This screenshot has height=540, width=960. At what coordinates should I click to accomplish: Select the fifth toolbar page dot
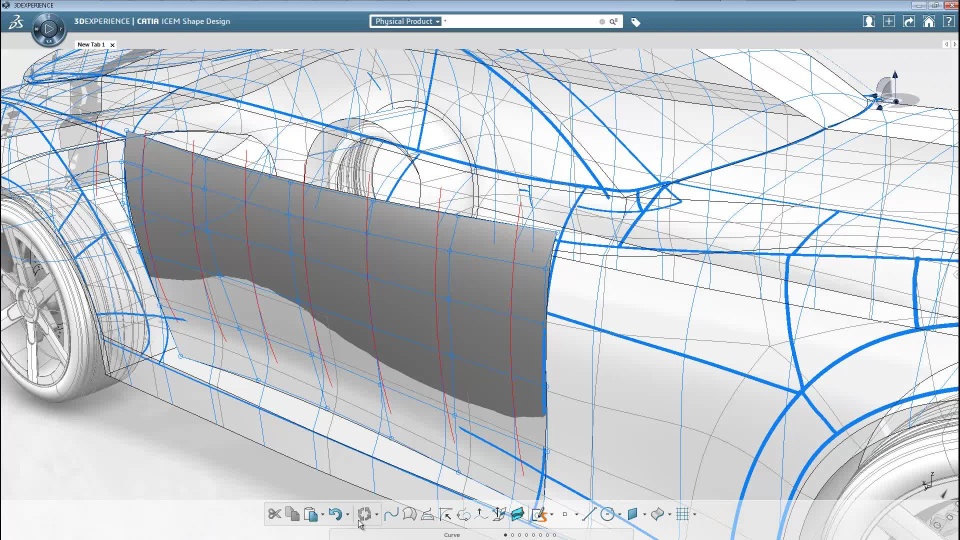(533, 534)
